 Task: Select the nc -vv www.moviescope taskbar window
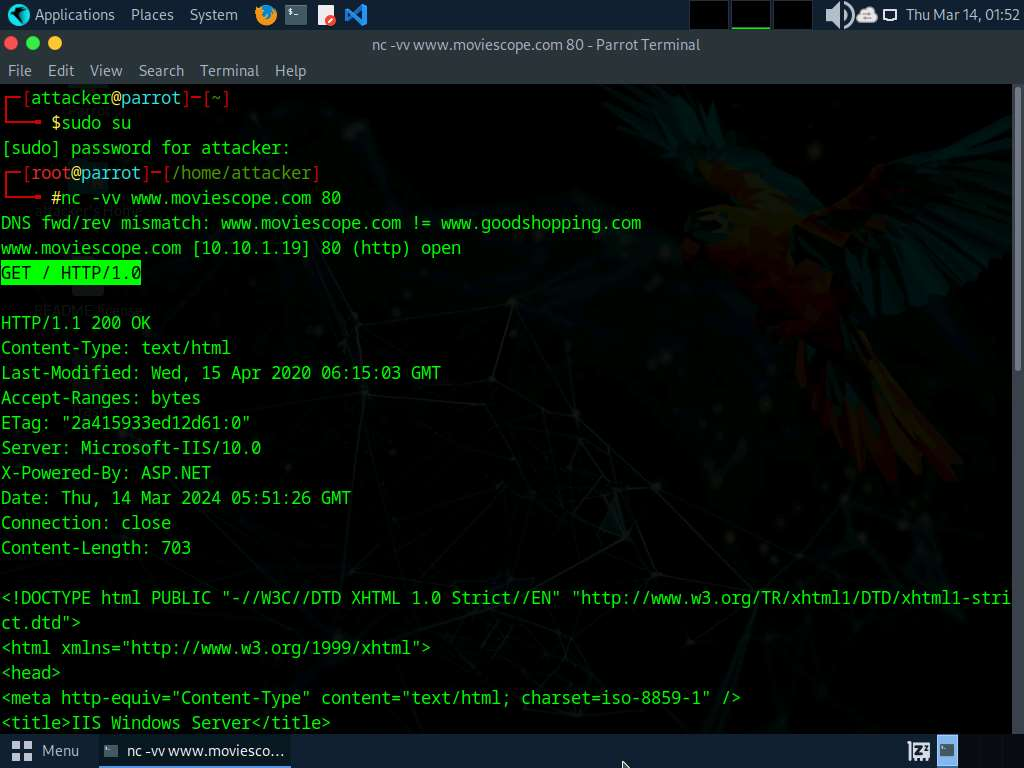[x=195, y=750]
